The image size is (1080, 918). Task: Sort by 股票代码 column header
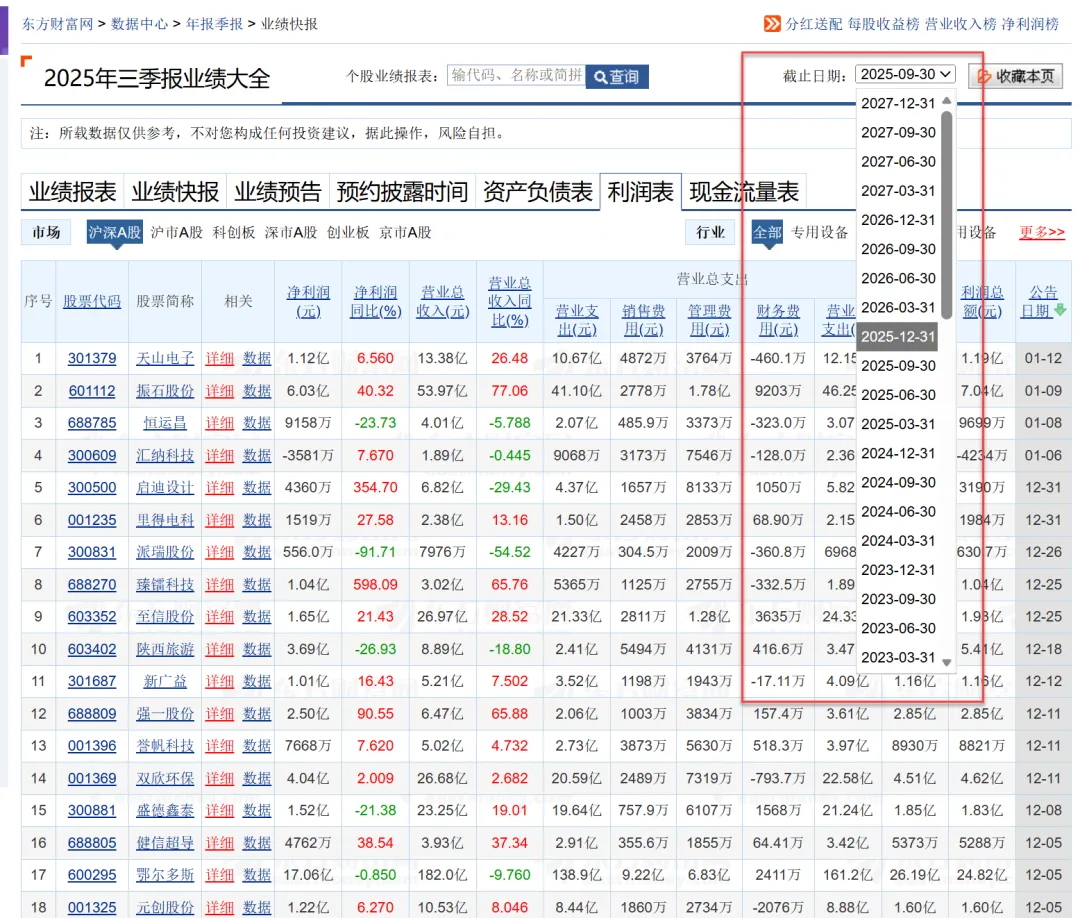click(92, 302)
